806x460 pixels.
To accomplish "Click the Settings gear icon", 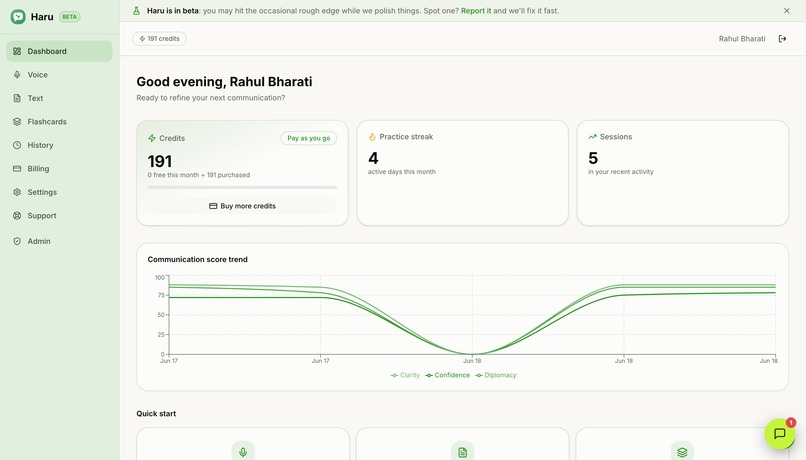I will click(x=17, y=192).
